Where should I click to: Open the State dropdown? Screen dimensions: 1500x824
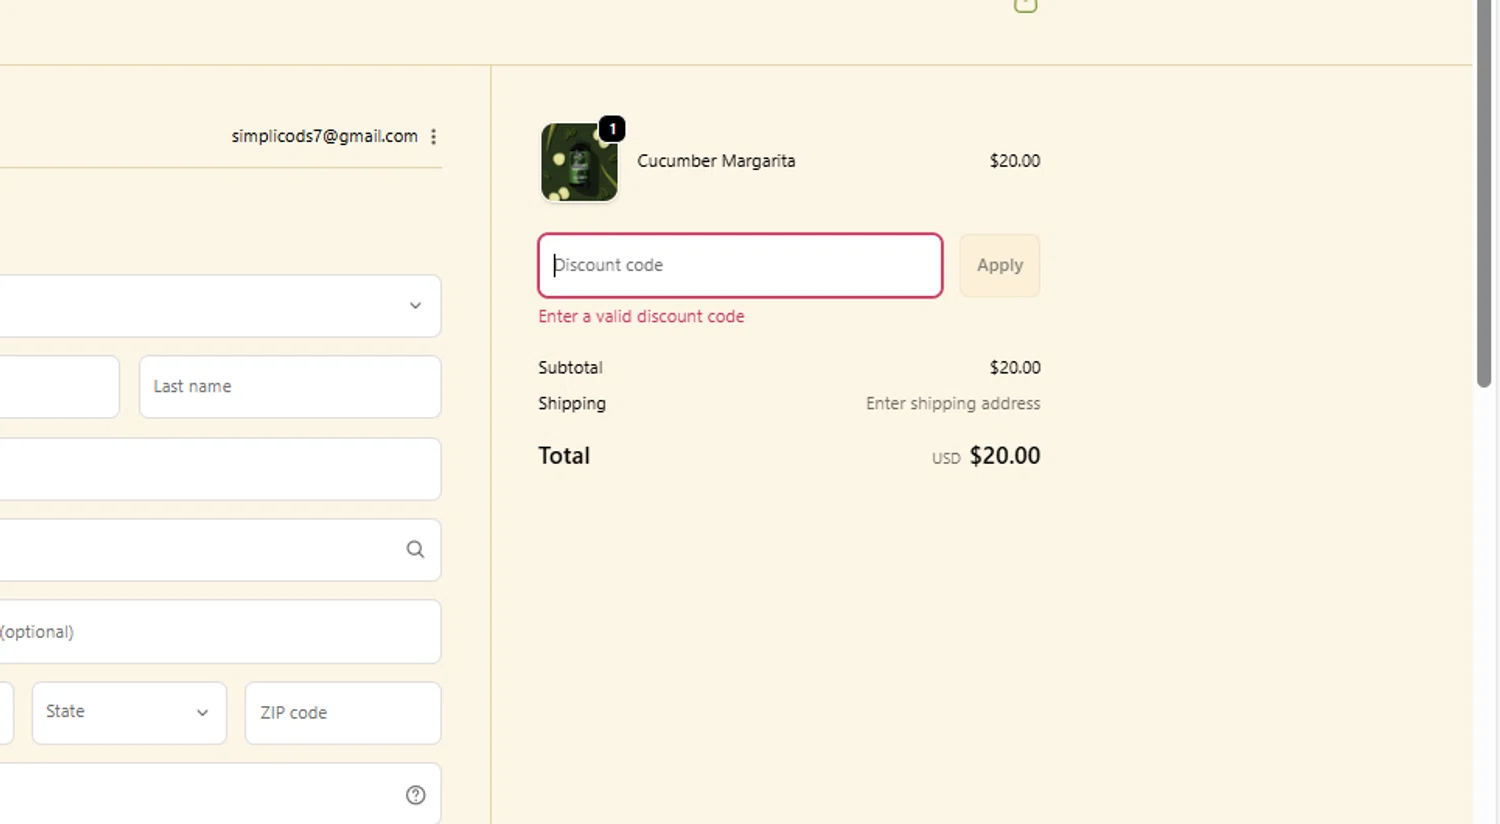point(129,713)
